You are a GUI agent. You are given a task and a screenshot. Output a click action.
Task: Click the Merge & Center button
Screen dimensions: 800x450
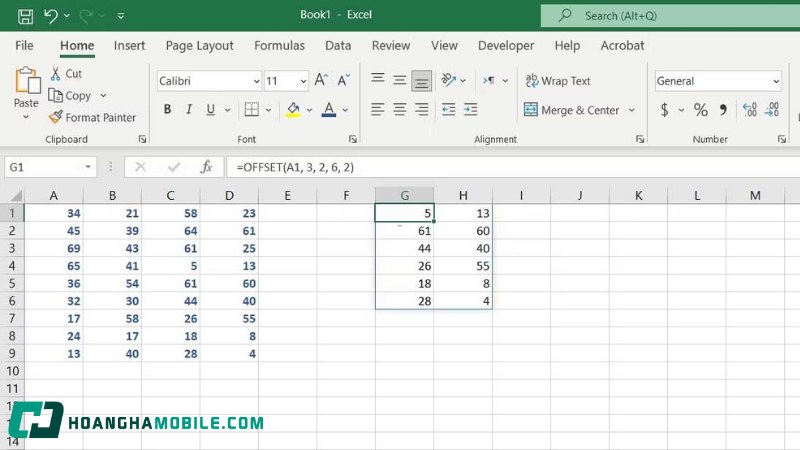point(579,110)
